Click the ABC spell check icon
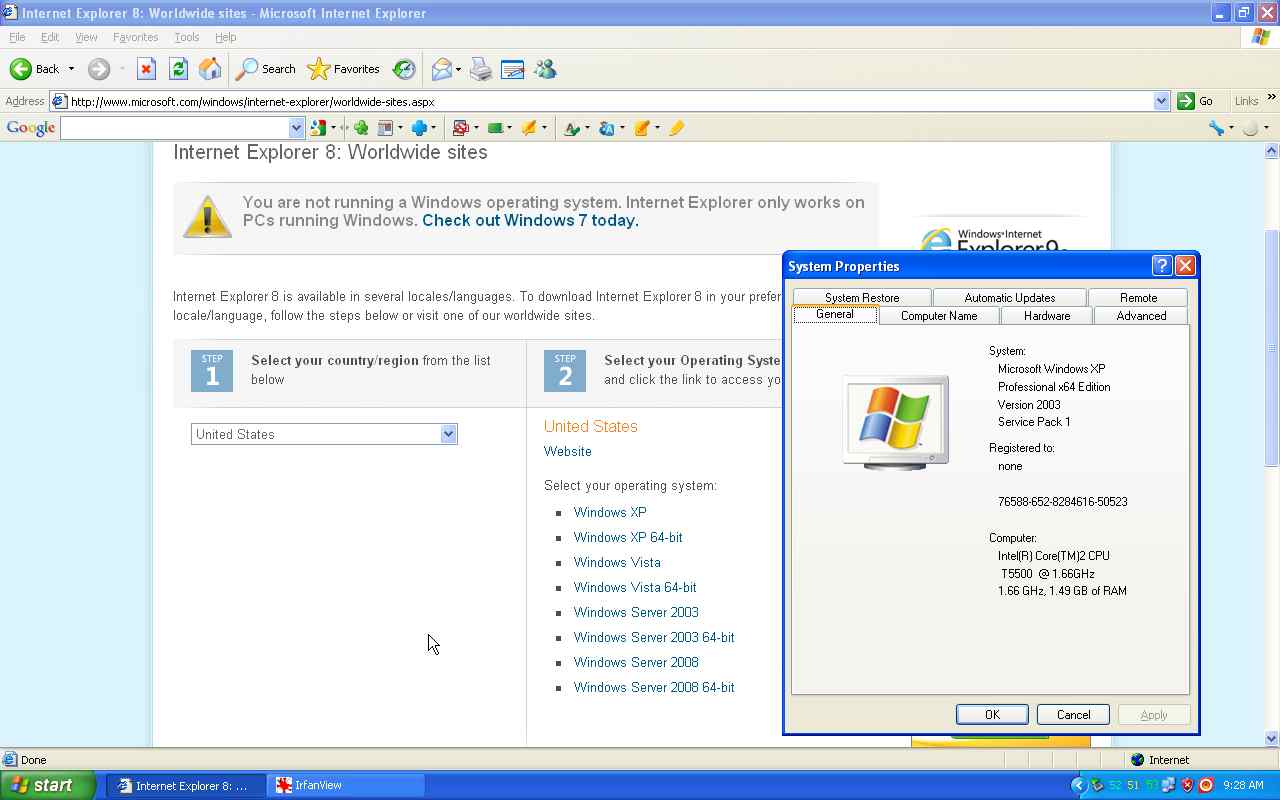The width and height of the screenshot is (1280, 800). [572, 128]
